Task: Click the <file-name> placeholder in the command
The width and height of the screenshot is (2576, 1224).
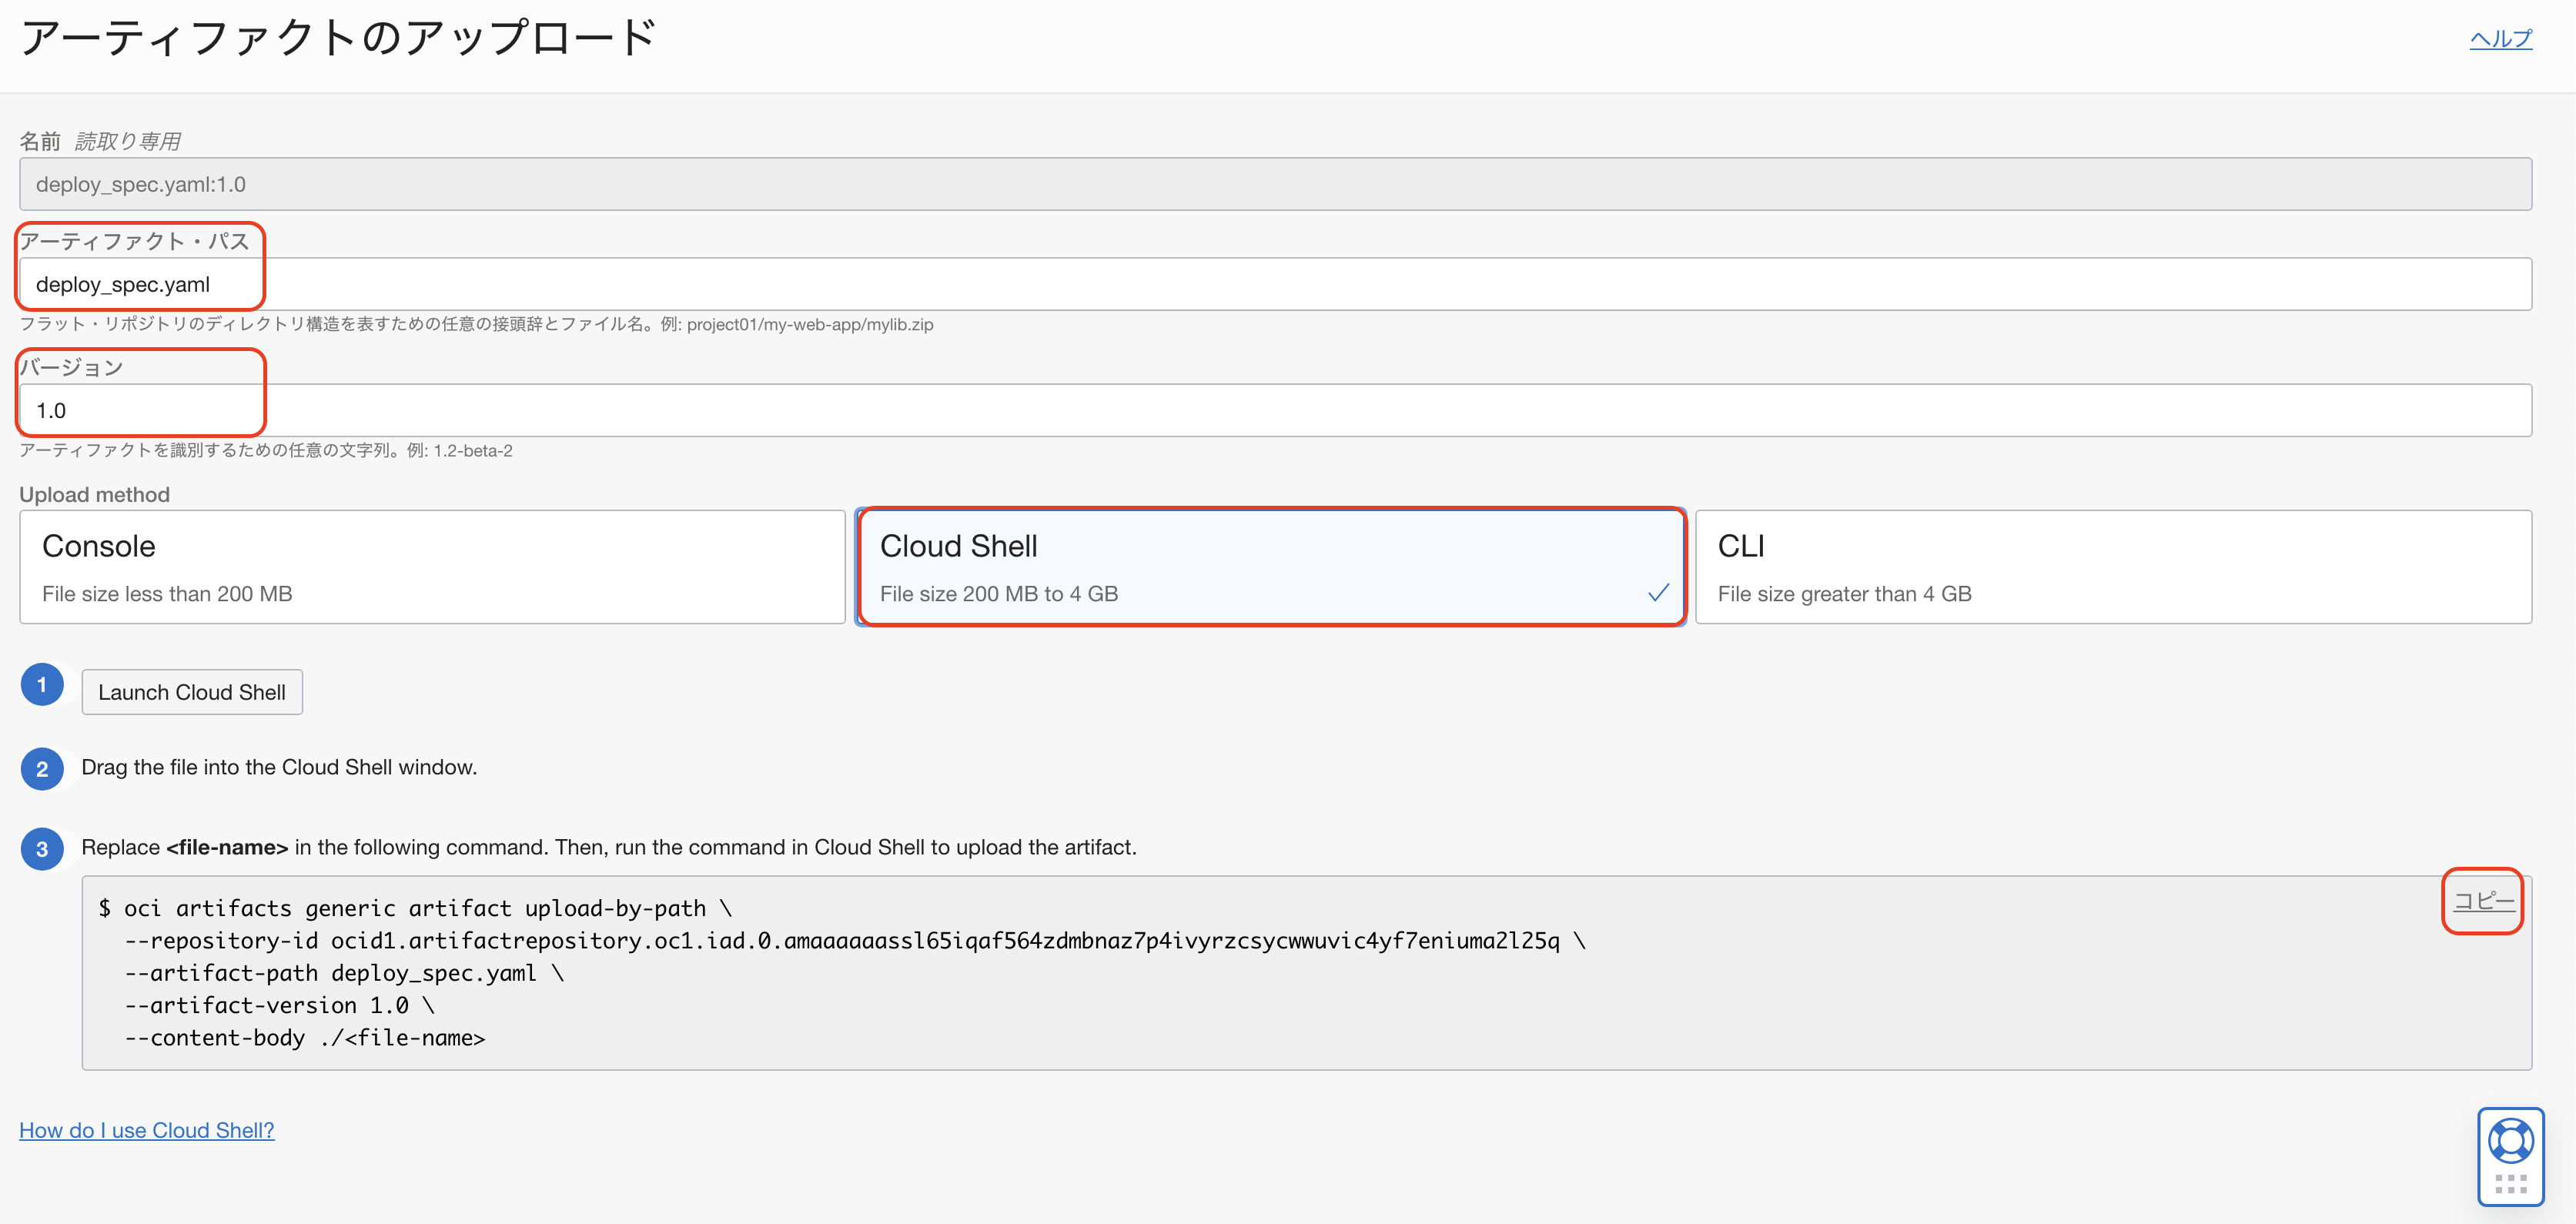Action: point(415,1038)
